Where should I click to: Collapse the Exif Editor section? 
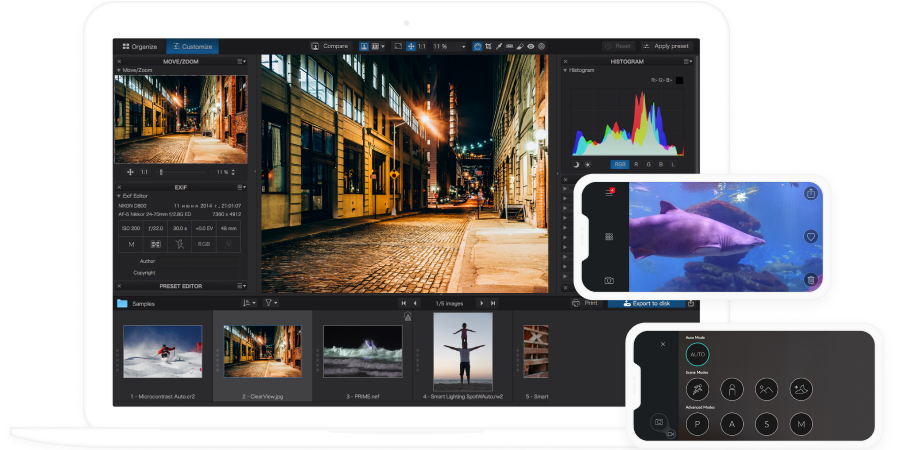[118, 197]
